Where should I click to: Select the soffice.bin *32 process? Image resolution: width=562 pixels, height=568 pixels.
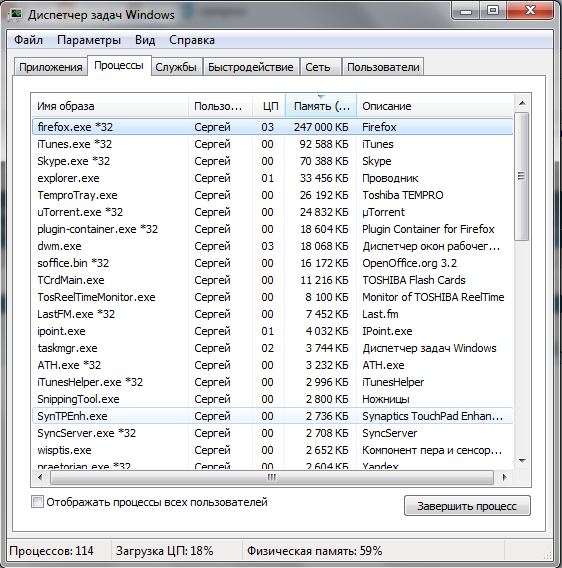coord(272,263)
